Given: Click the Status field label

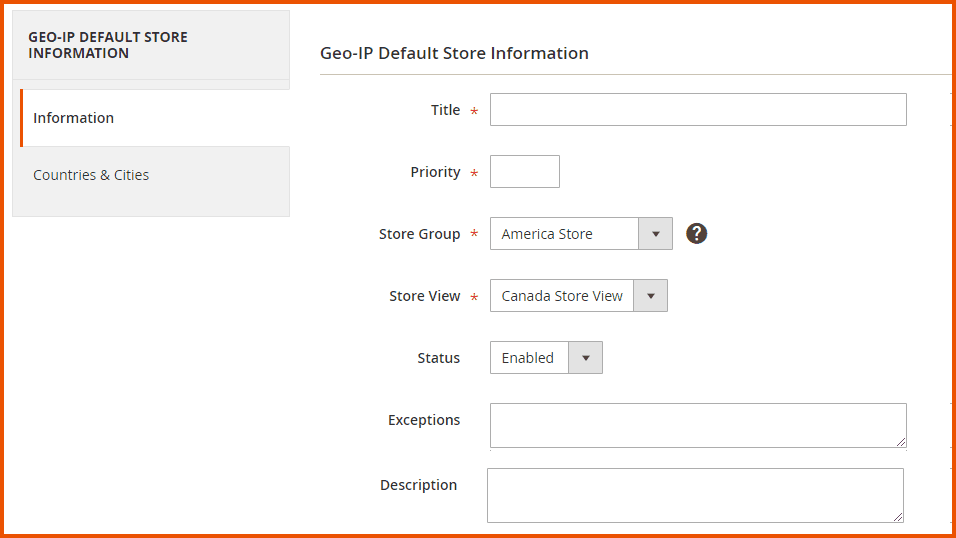Looking at the screenshot, I should click(x=438, y=358).
